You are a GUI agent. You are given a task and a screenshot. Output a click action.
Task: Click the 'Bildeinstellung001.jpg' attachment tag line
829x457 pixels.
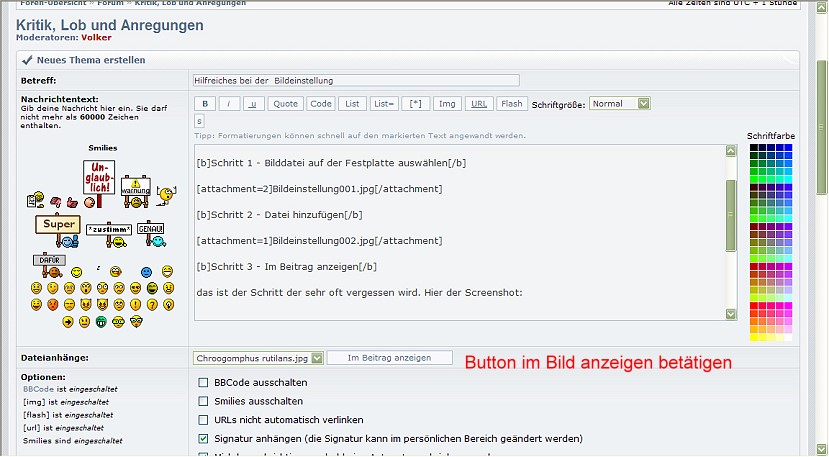point(319,189)
